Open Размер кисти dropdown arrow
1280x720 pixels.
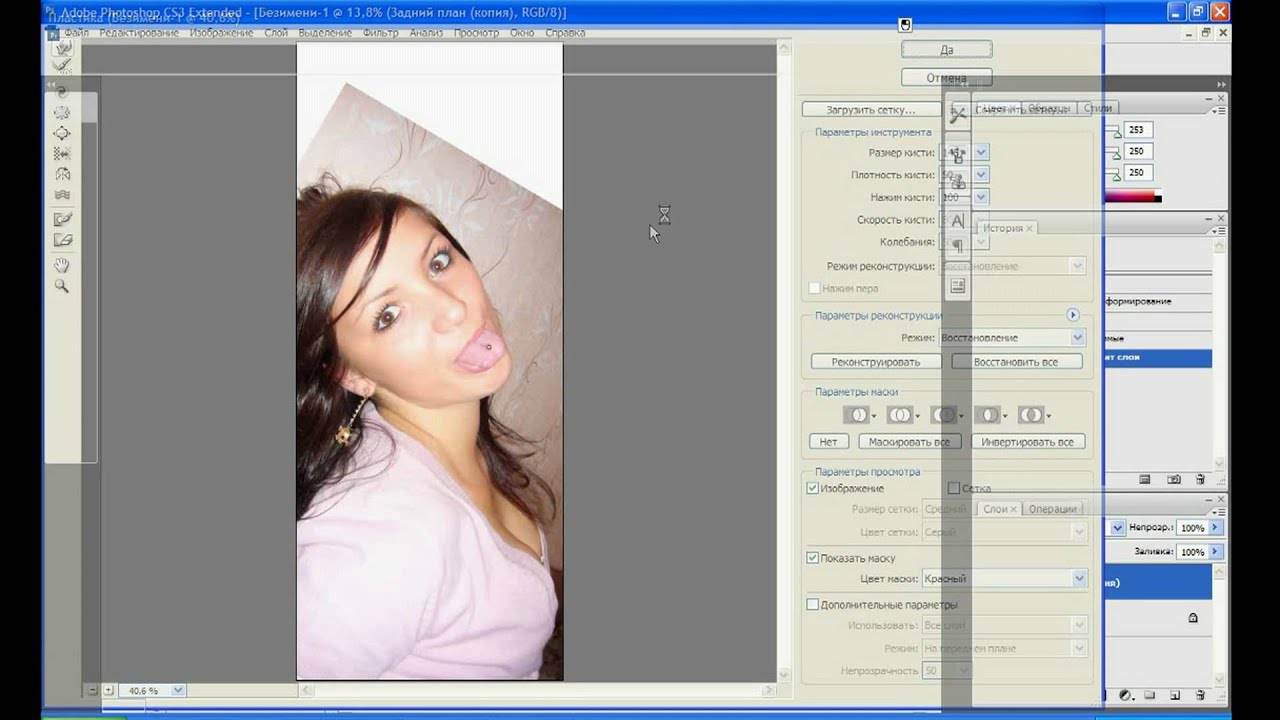click(x=981, y=152)
